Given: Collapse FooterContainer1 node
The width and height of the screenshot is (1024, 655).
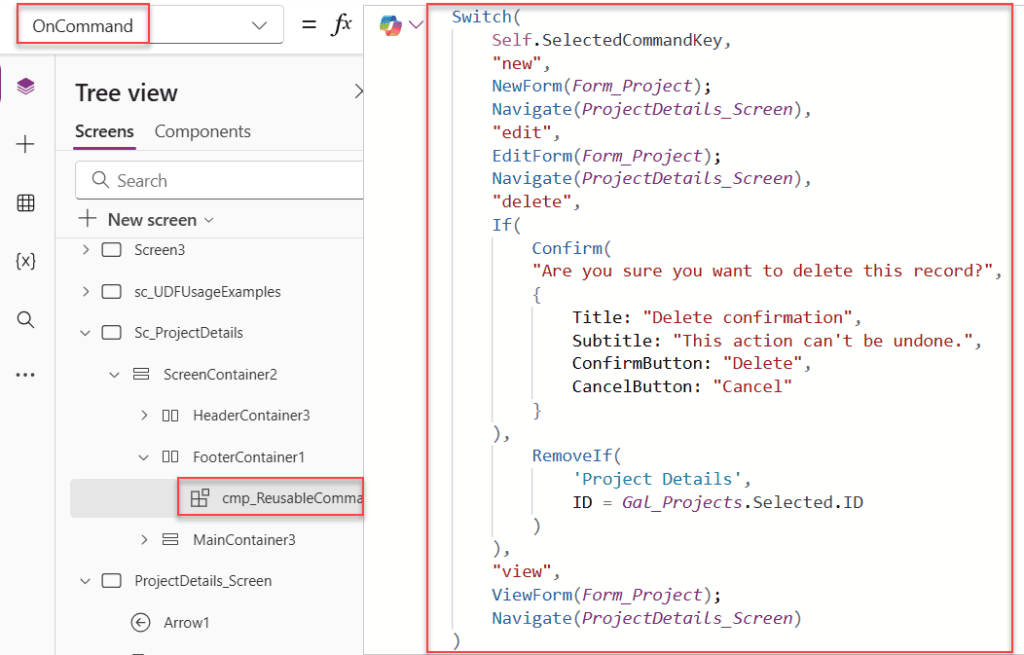Looking at the screenshot, I should coord(144,457).
